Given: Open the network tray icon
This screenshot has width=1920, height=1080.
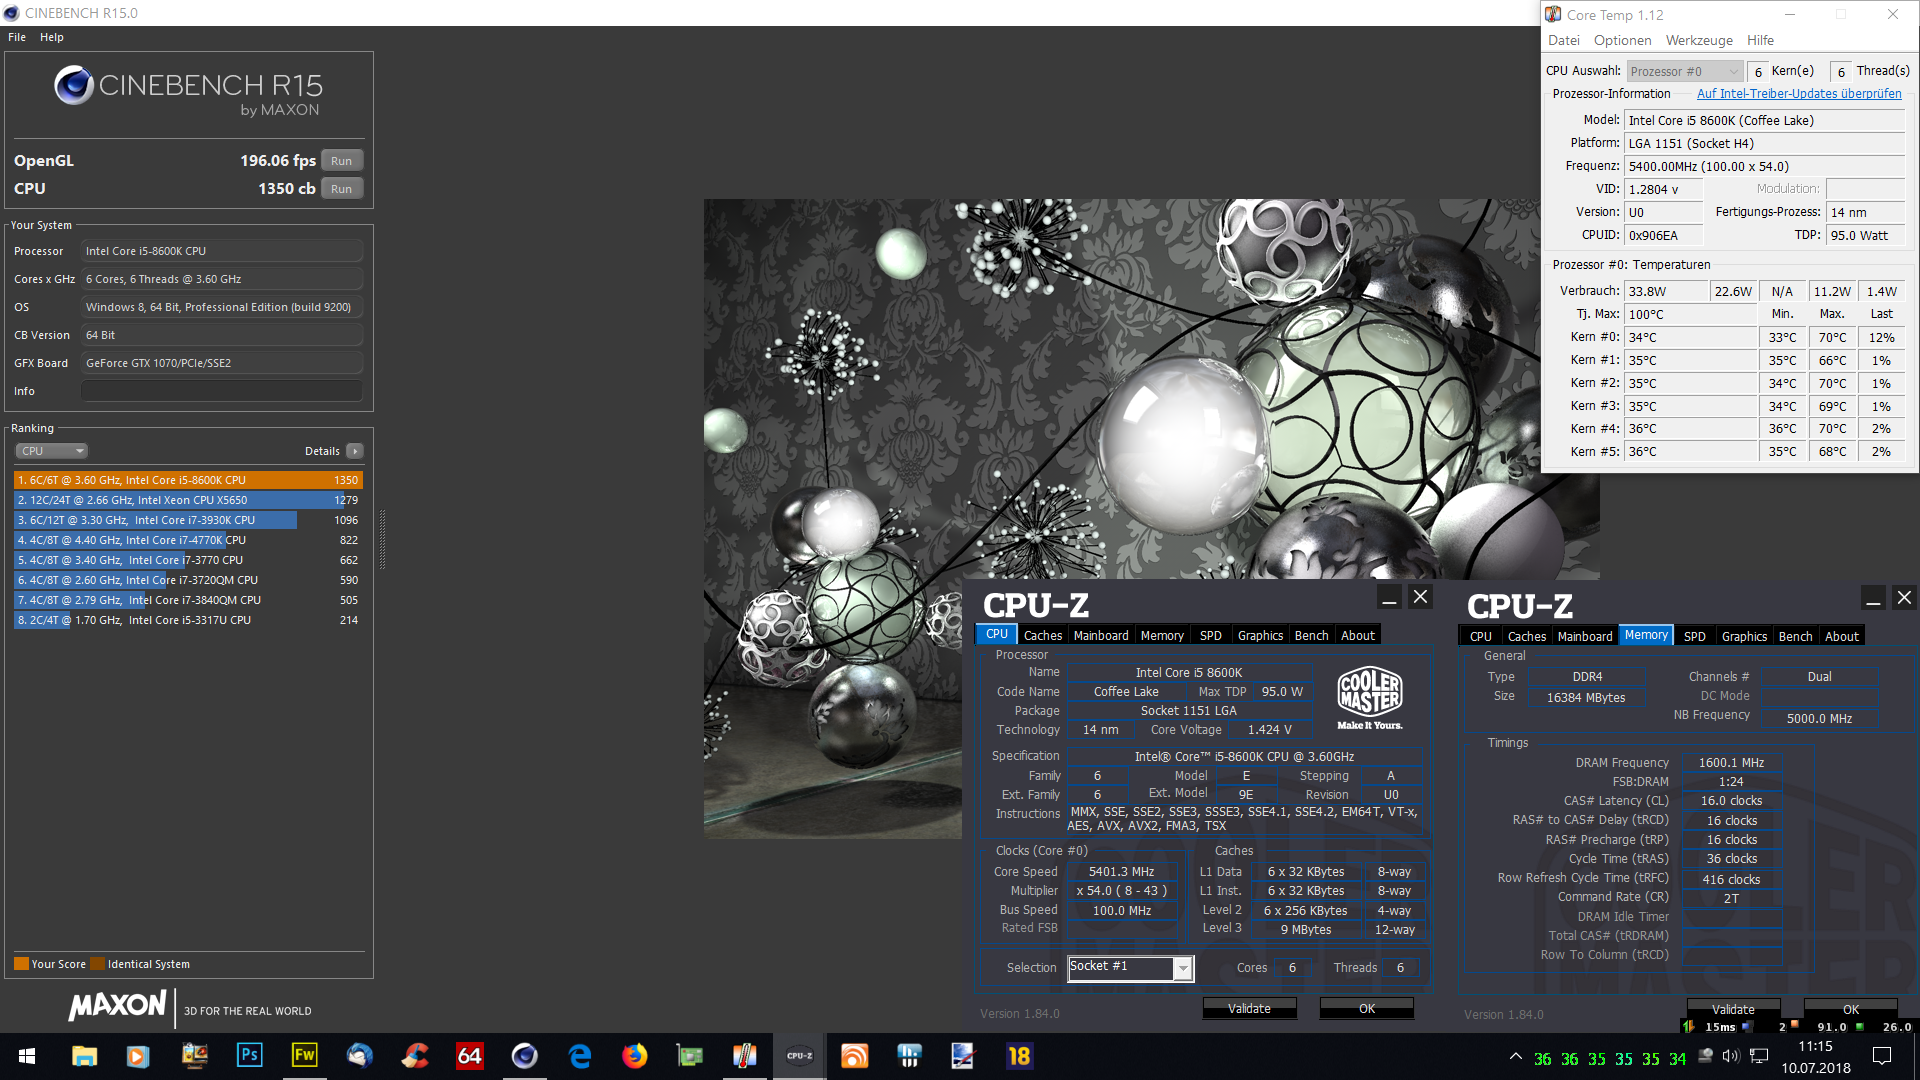Looking at the screenshot, I should 1759,1056.
